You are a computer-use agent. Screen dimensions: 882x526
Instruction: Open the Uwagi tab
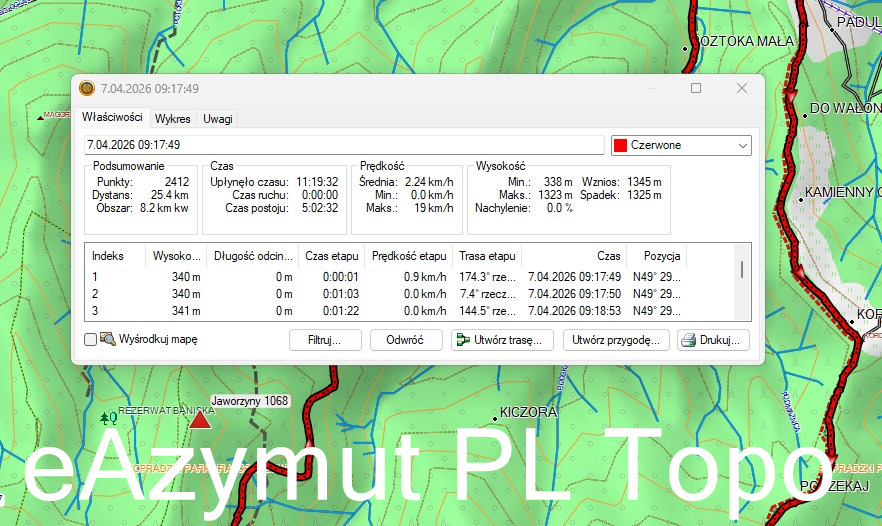(x=217, y=119)
